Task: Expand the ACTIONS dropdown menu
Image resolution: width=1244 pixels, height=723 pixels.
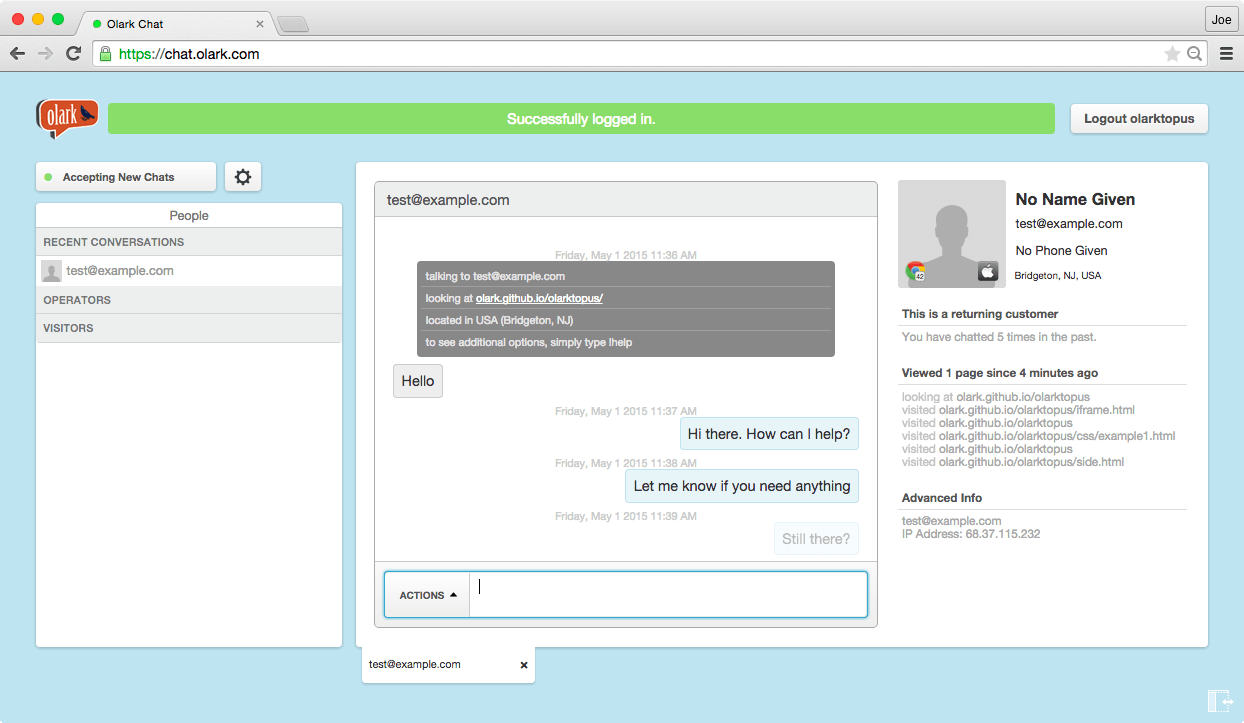Action: (427, 595)
